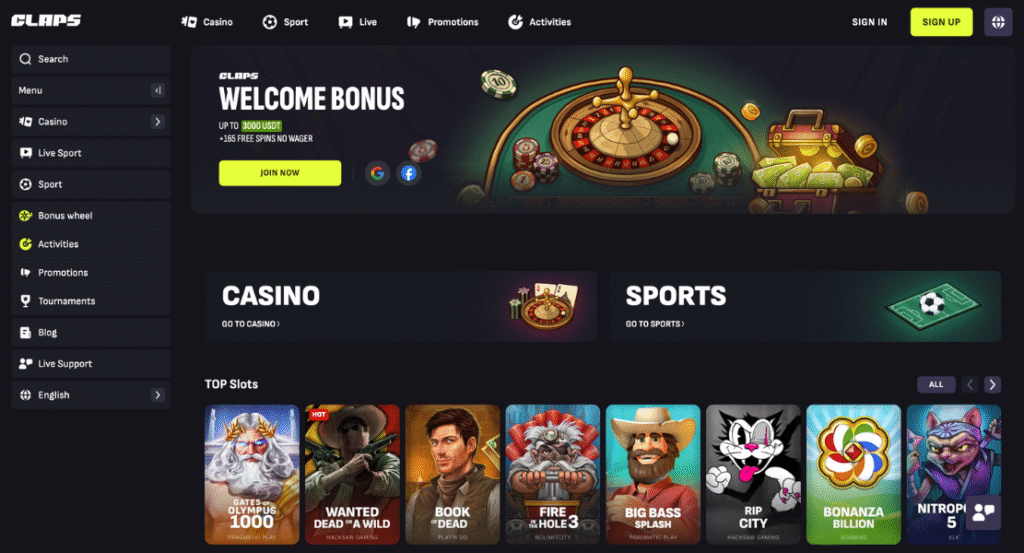Show next TOP Slots with right arrow
1024x553 pixels.
992,385
